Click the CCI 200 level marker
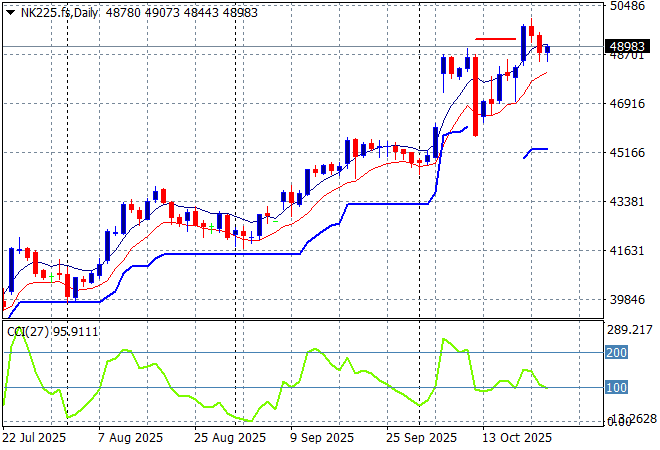The width and height of the screenshot is (660, 450). coord(616,352)
